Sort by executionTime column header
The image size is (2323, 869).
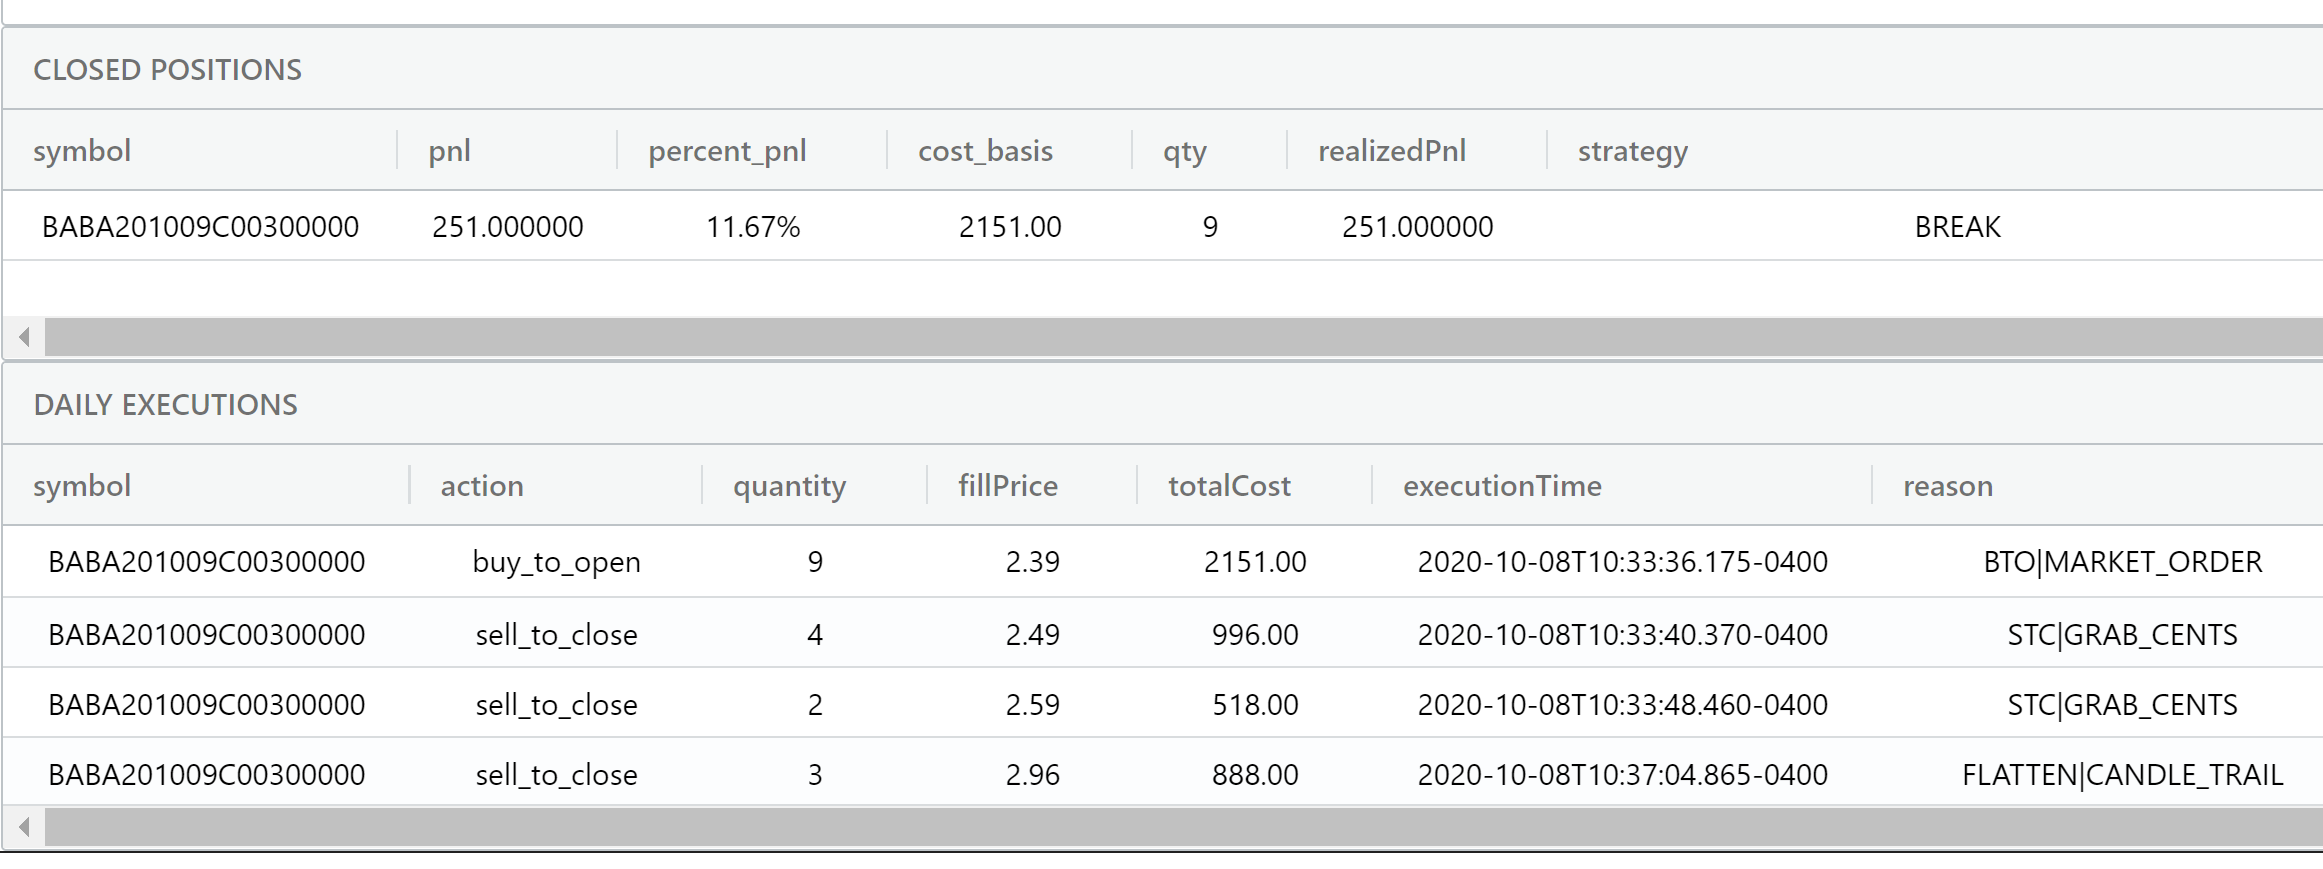tap(1501, 486)
